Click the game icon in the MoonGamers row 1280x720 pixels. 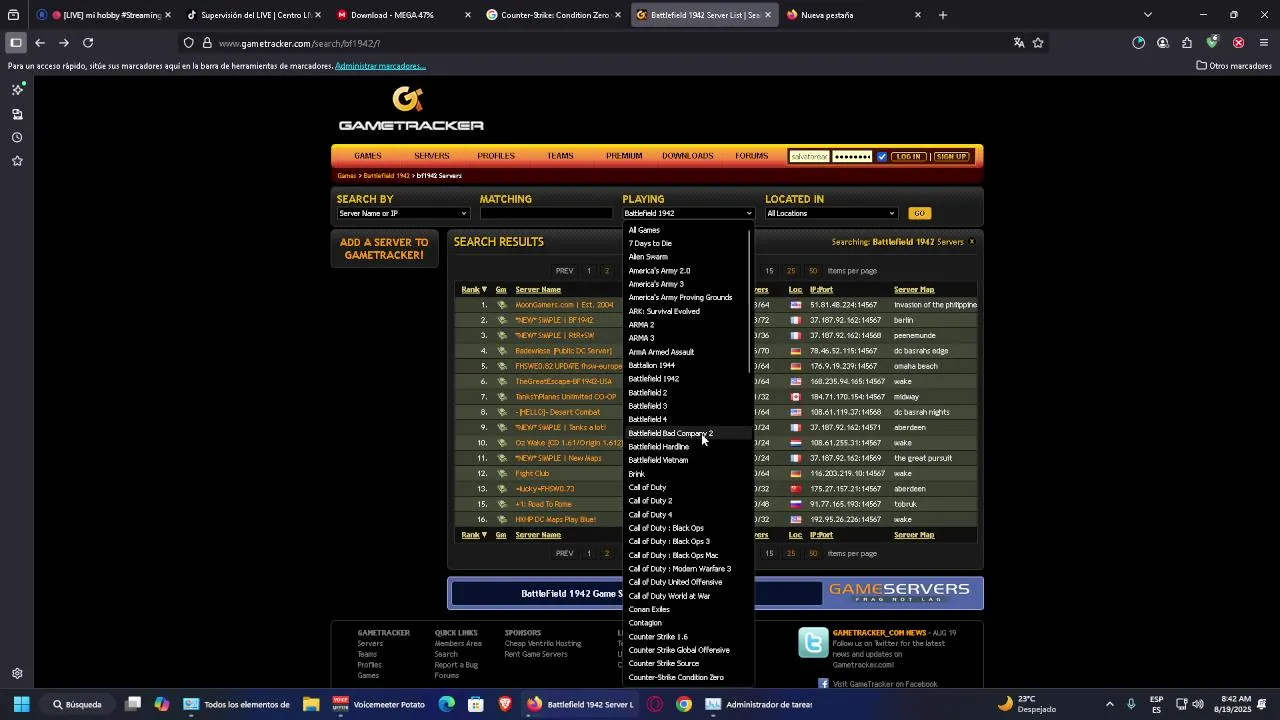(x=501, y=305)
